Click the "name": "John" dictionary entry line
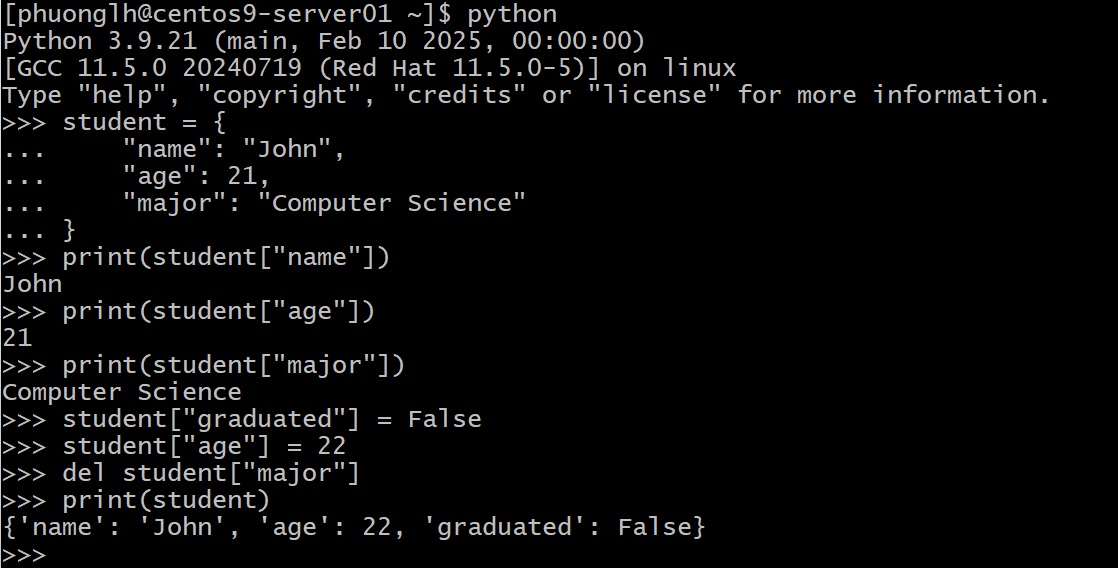Screen dimensions: 1118x568 (233, 149)
